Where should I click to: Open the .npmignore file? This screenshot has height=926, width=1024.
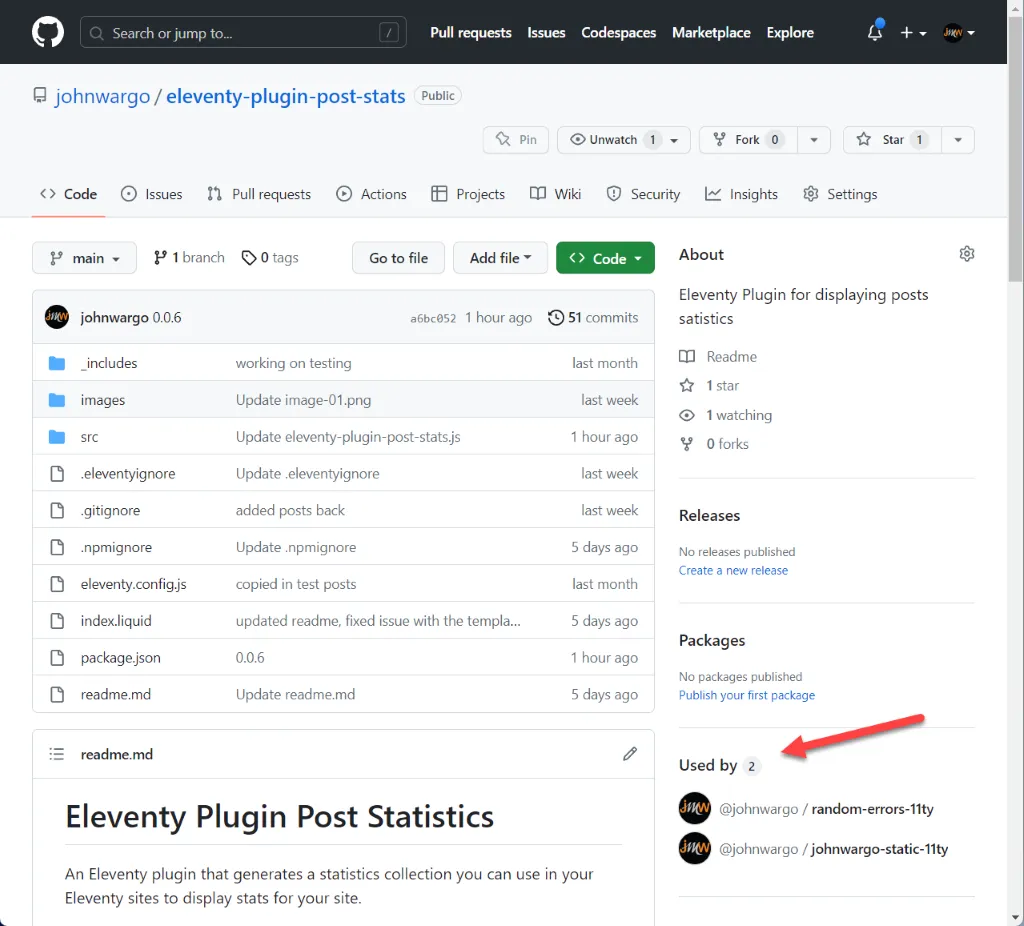[116, 547]
